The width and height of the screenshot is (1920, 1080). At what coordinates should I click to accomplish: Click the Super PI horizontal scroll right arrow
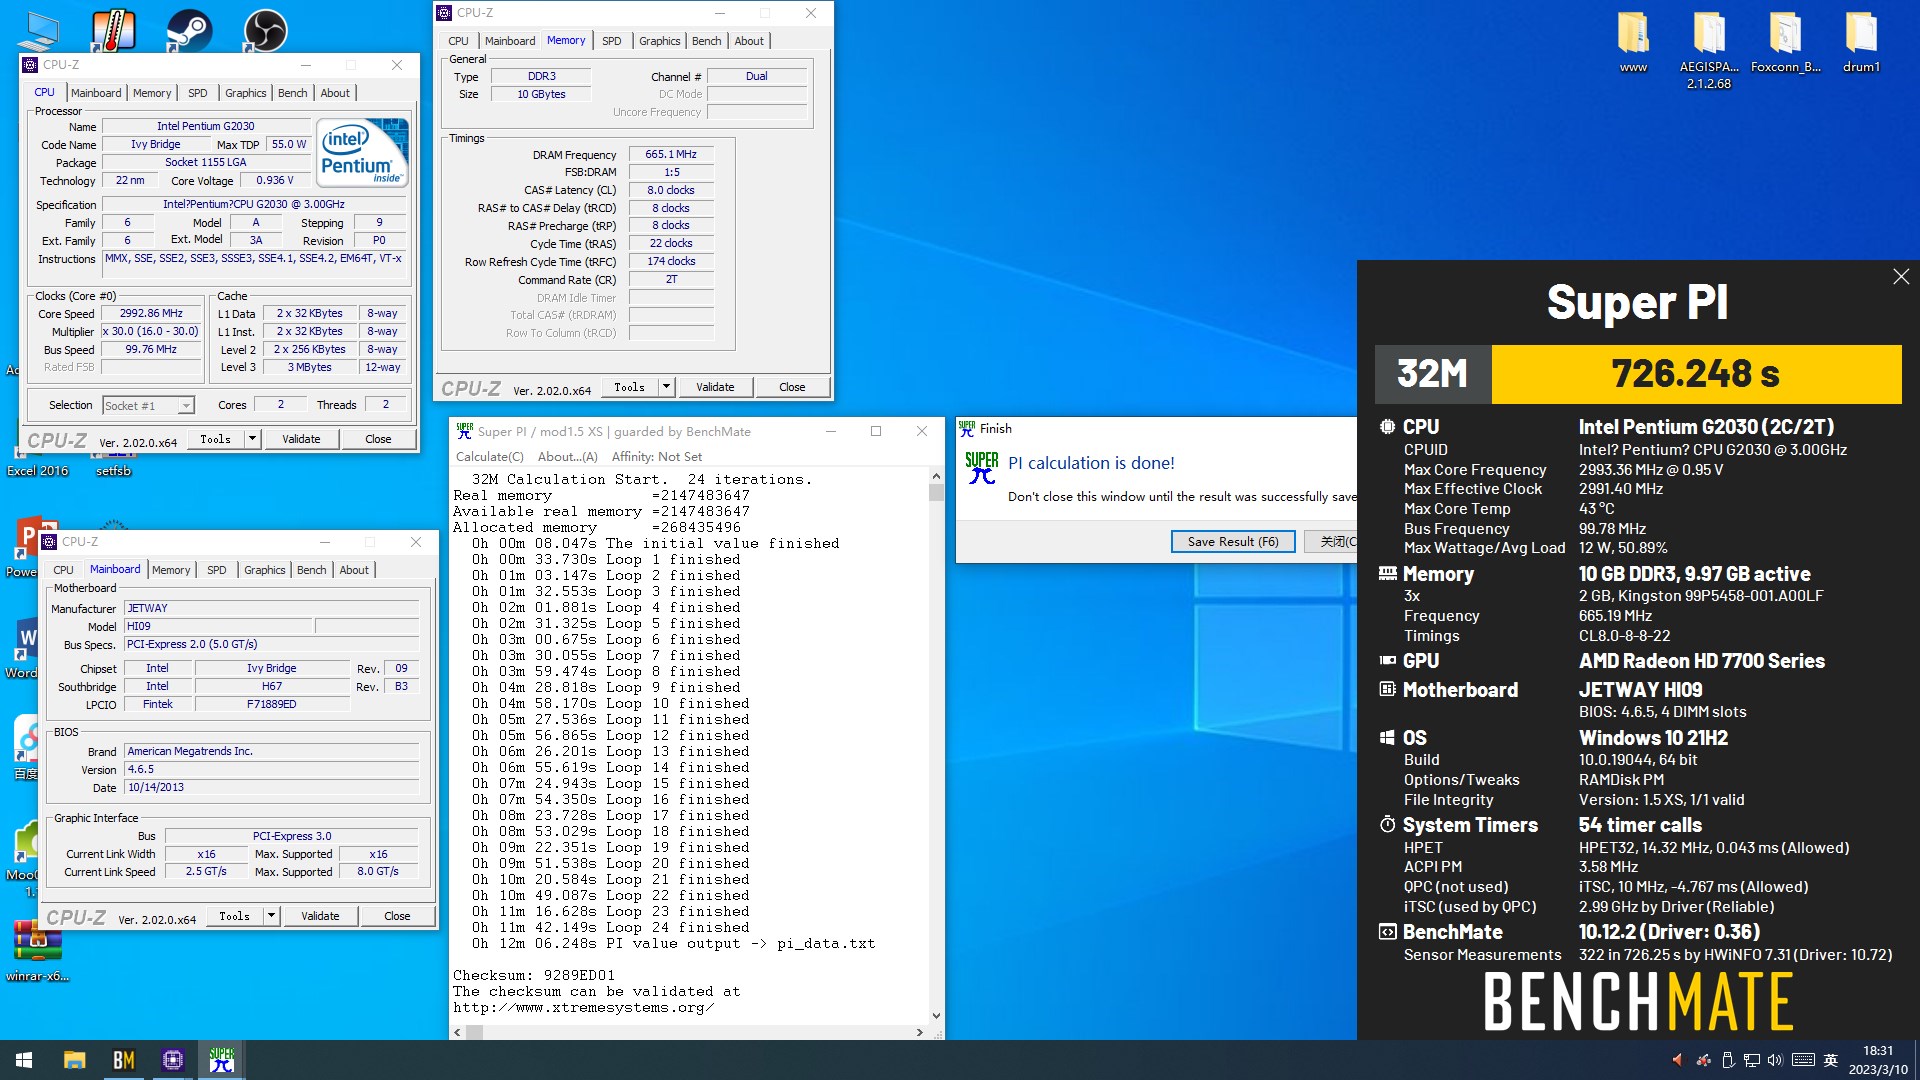click(920, 1032)
